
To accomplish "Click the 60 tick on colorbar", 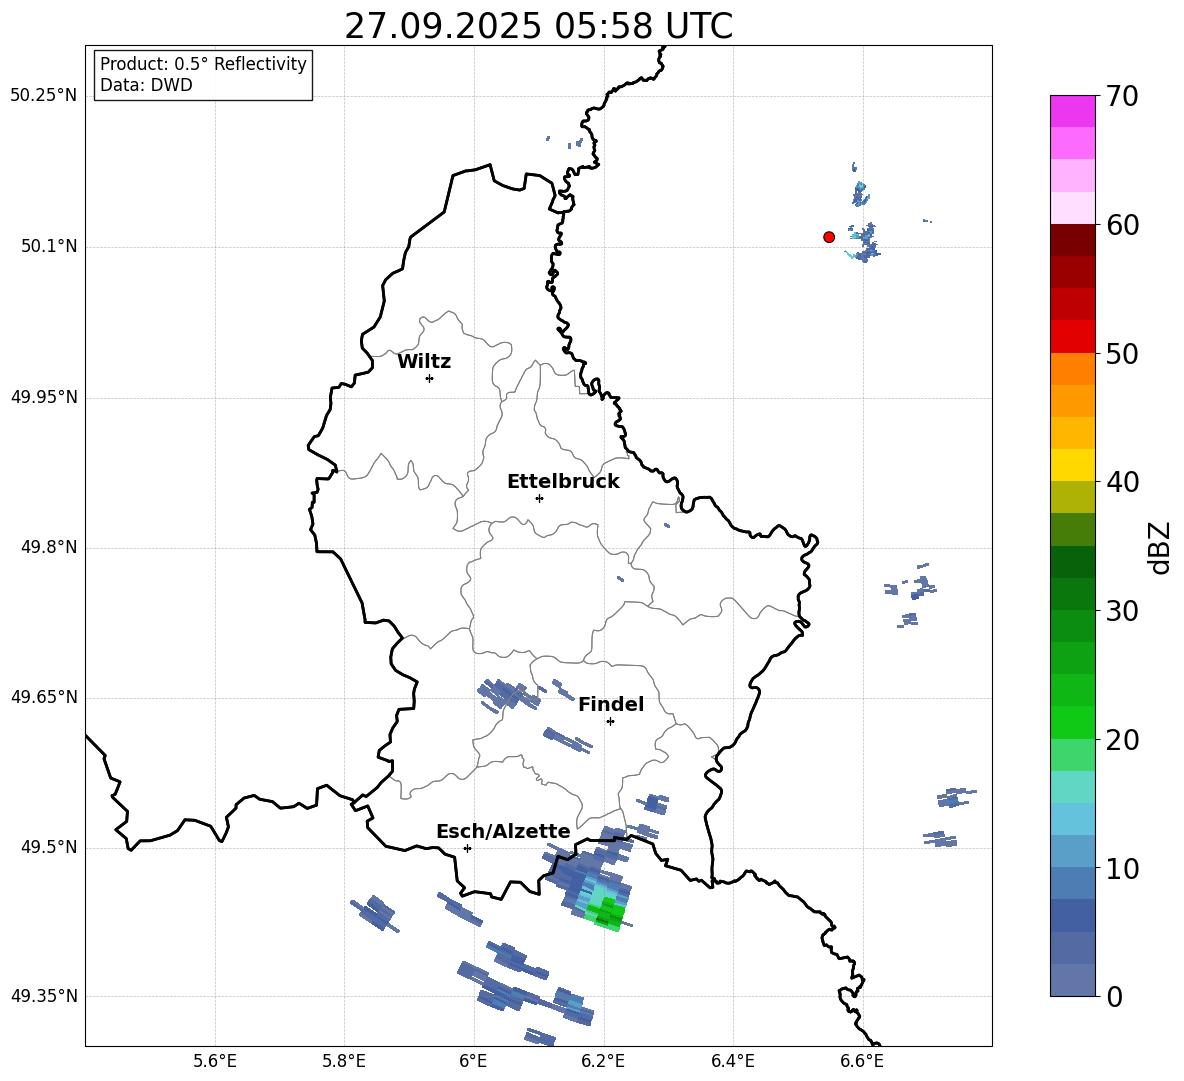I will point(1122,225).
